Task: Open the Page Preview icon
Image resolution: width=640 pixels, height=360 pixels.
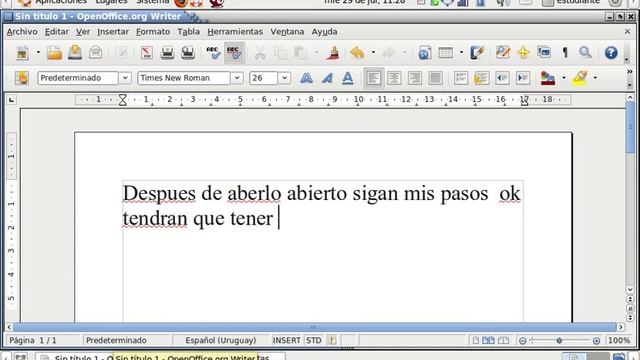Action: tap(188, 53)
